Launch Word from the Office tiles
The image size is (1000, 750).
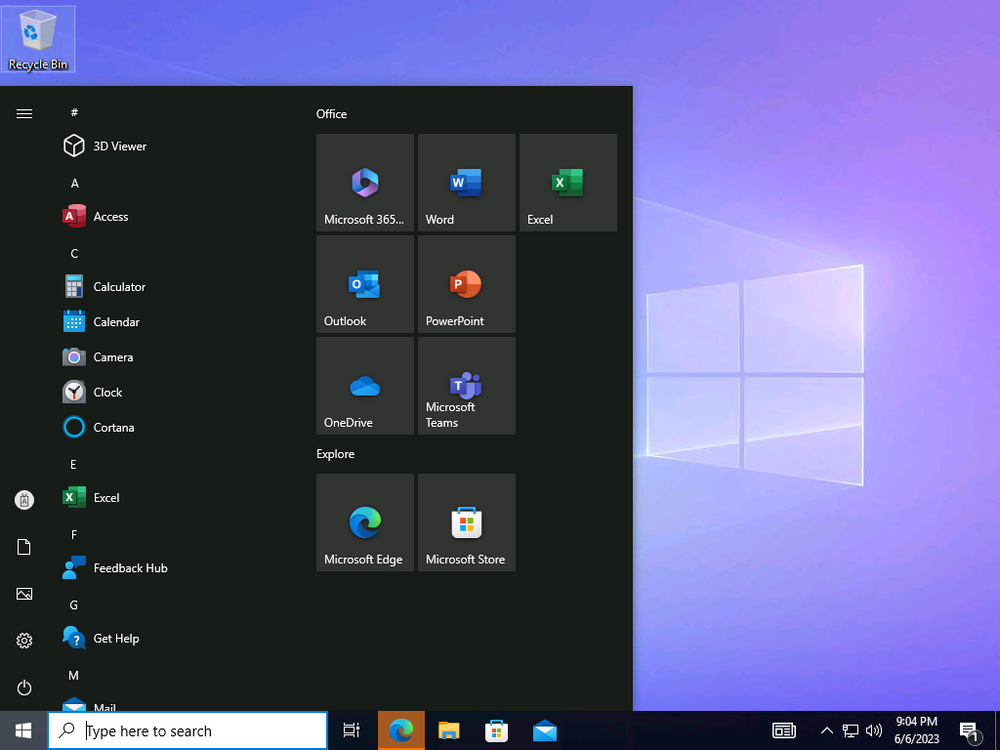coord(466,182)
